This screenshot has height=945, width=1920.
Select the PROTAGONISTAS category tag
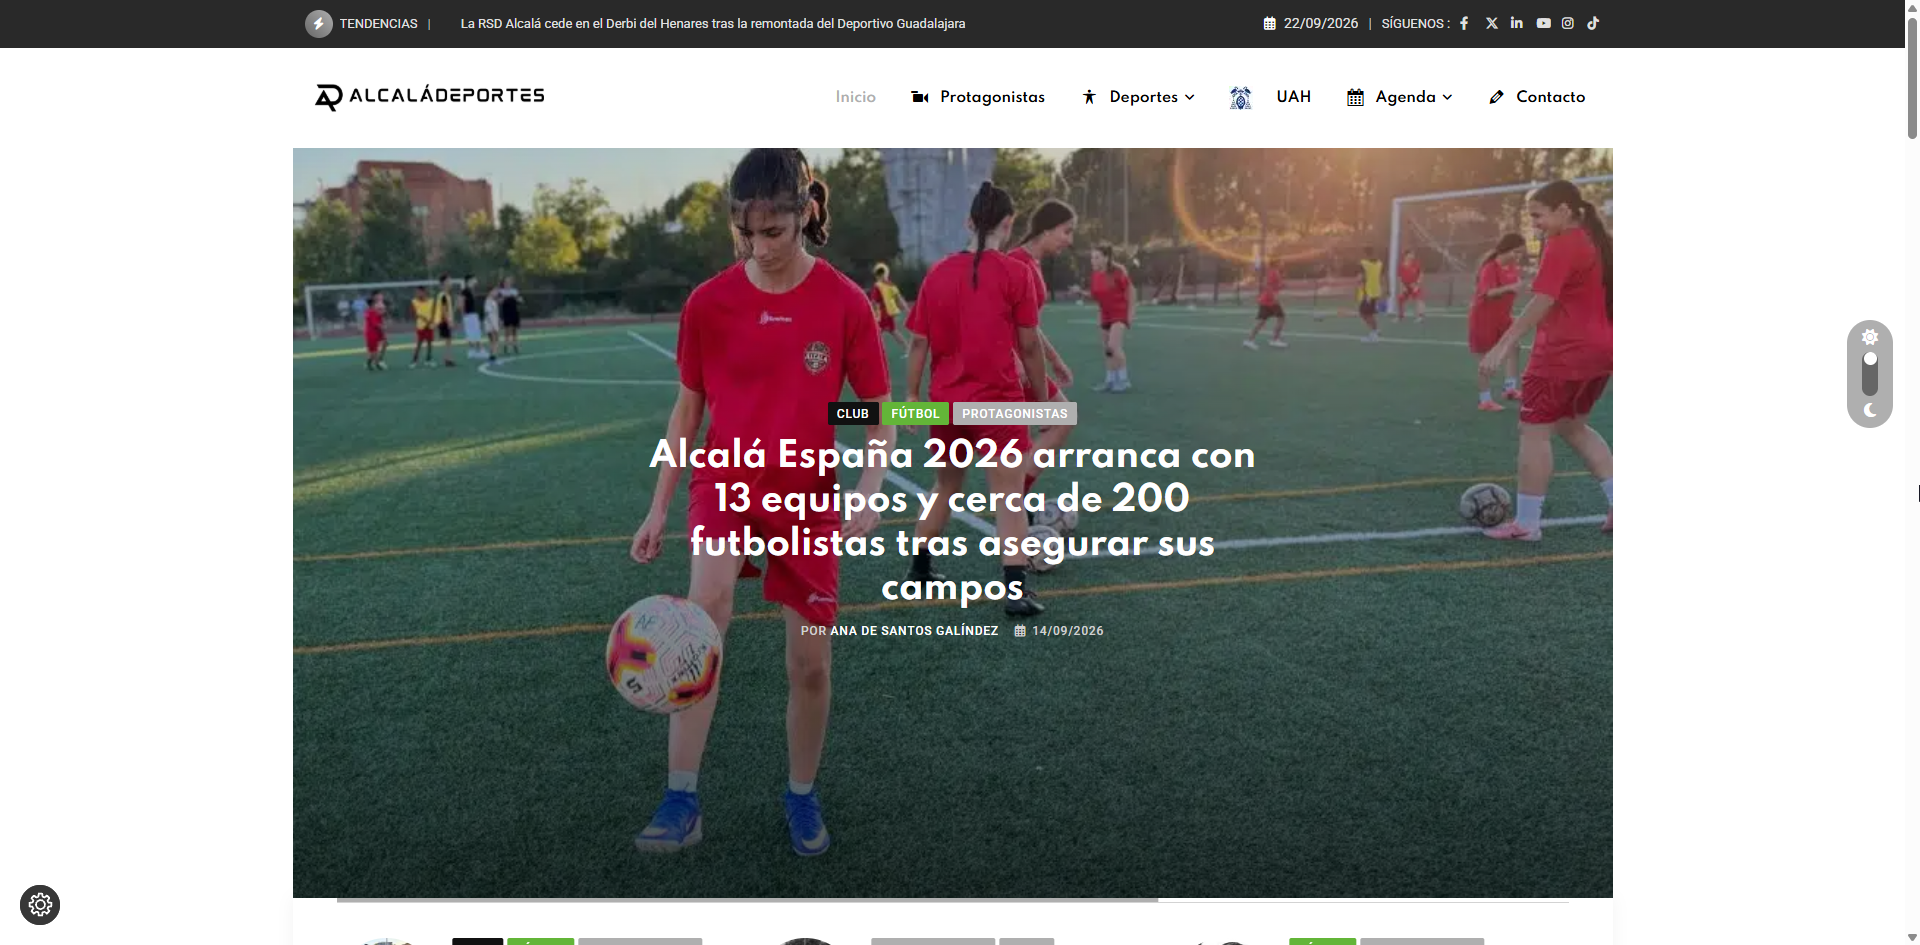(1015, 414)
